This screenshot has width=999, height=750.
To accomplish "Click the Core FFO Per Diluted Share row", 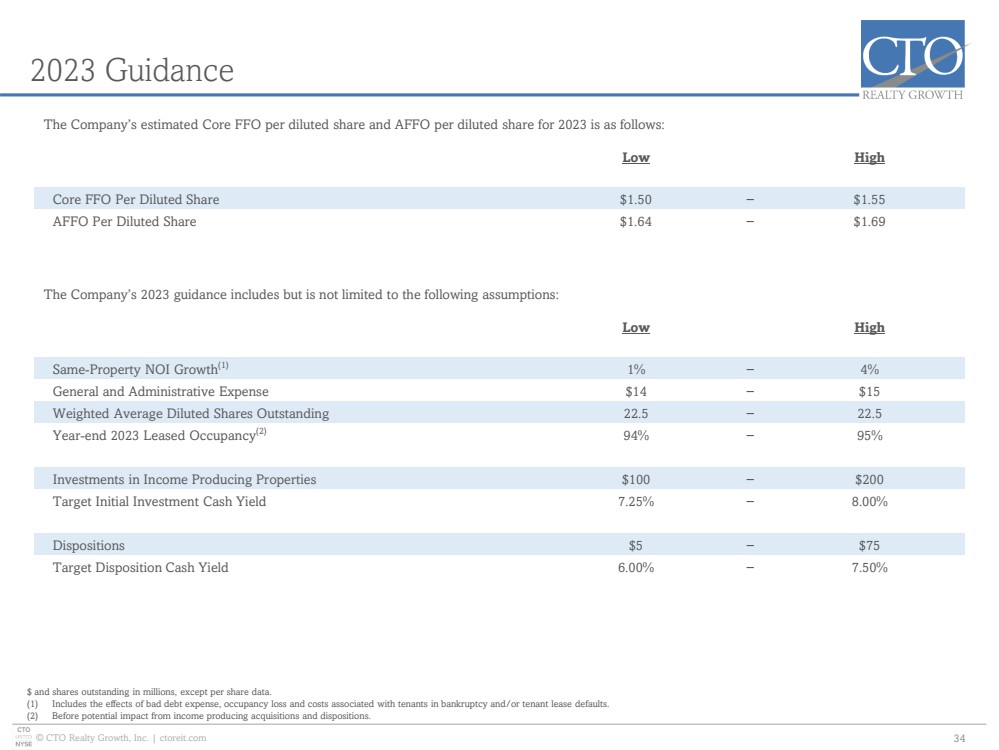I will tap(499, 199).
